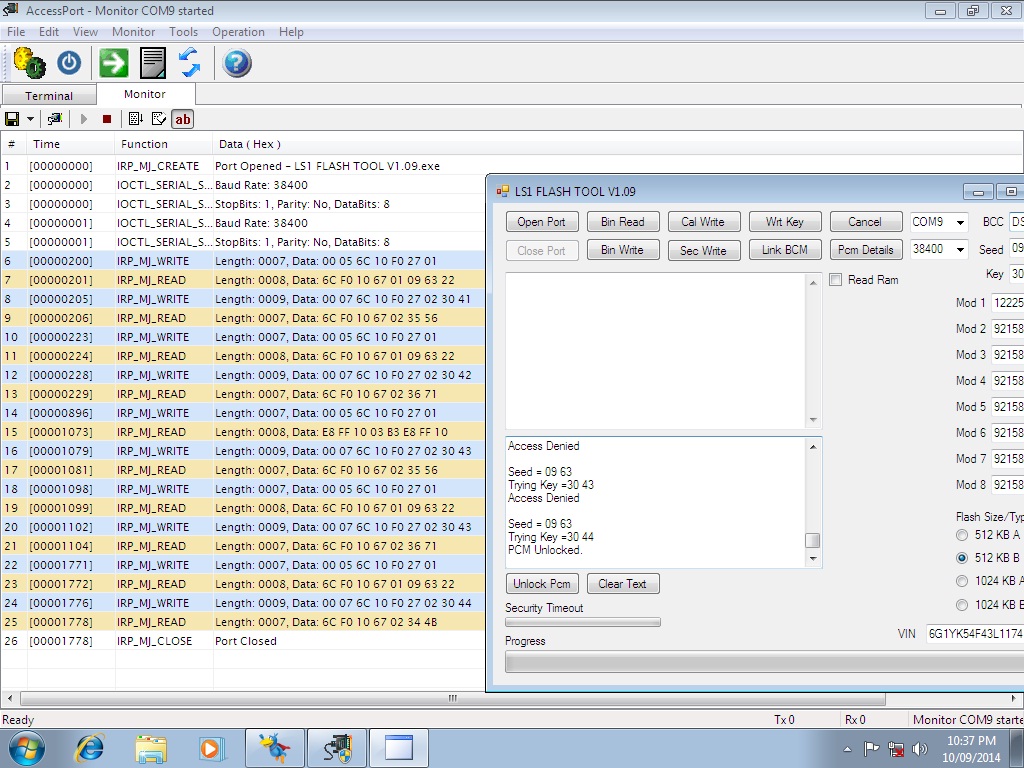Click the blue power icon in toolbar

69,63
